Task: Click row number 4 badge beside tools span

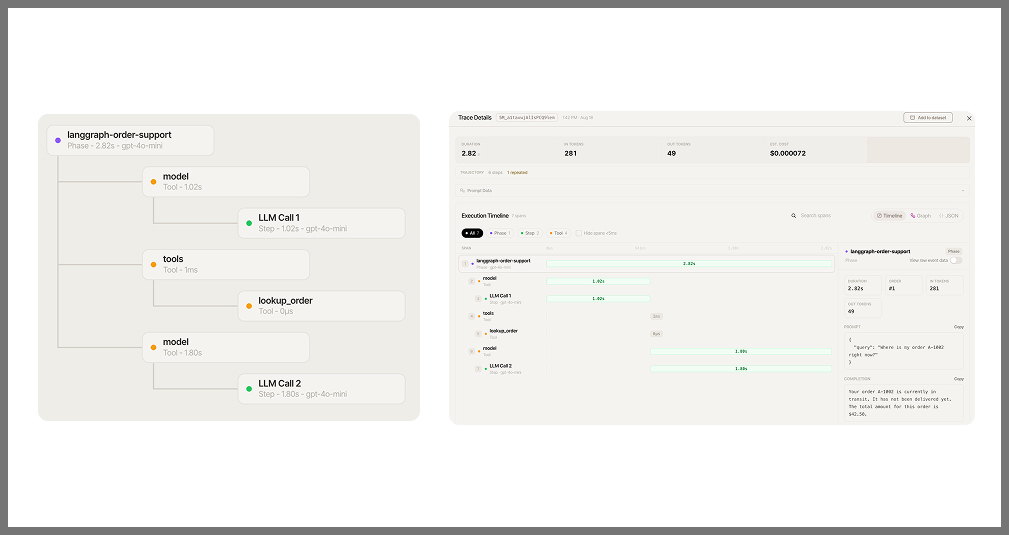Action: [471, 316]
